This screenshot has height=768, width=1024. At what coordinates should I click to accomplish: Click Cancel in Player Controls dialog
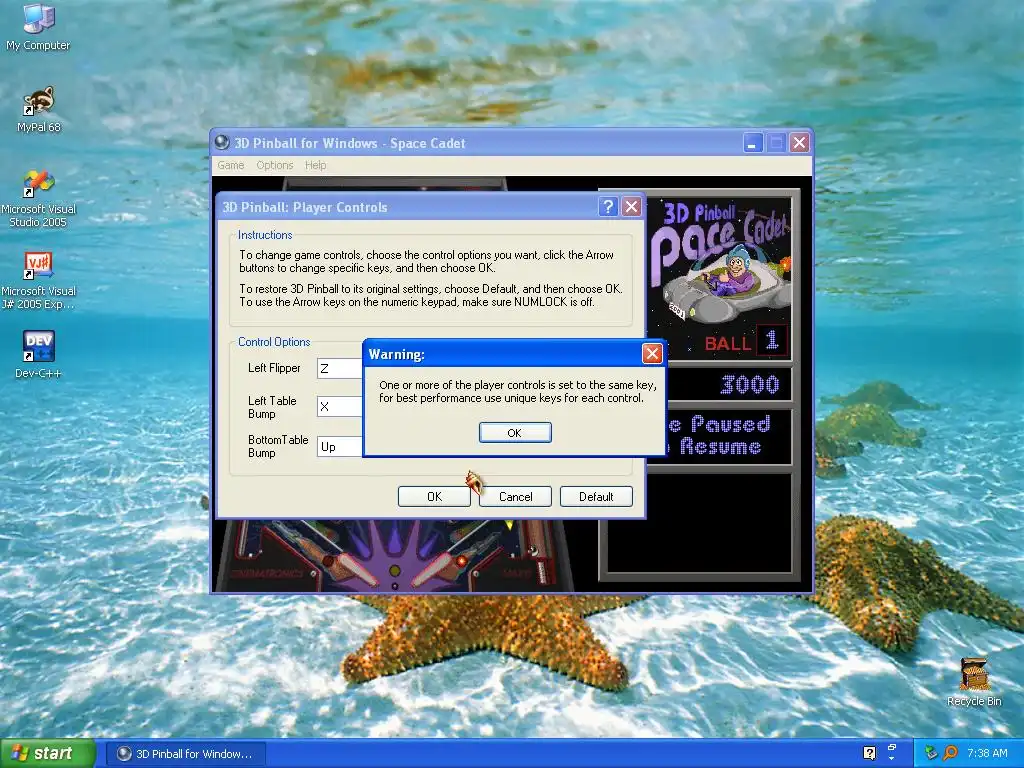point(515,496)
